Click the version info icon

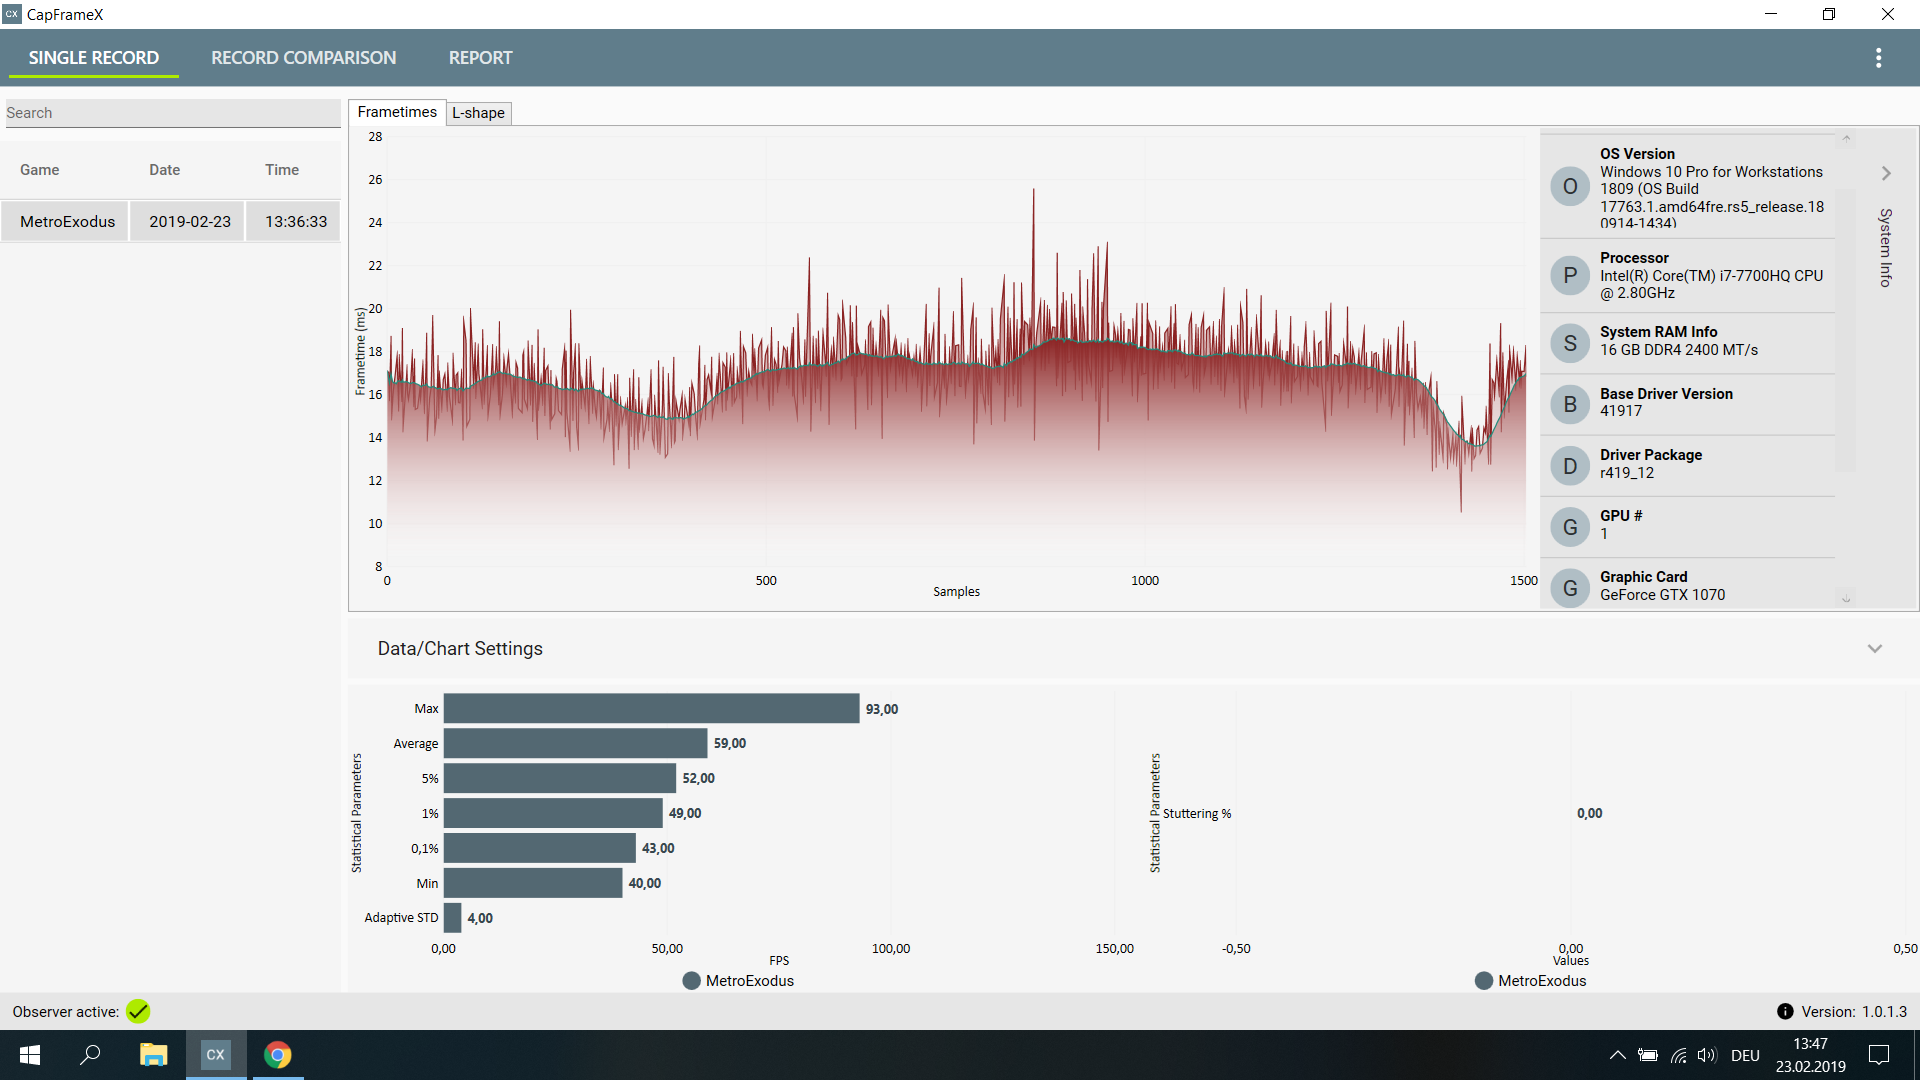point(1785,1012)
